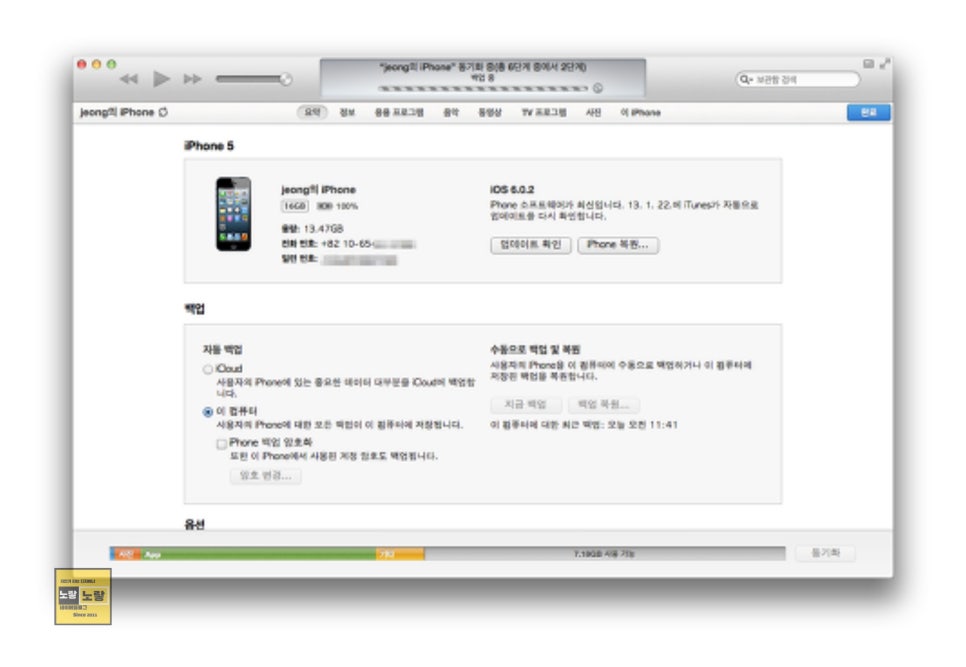This screenshot has height=667, width=966.
Task: Click the green App capacity segment
Action: point(259,554)
